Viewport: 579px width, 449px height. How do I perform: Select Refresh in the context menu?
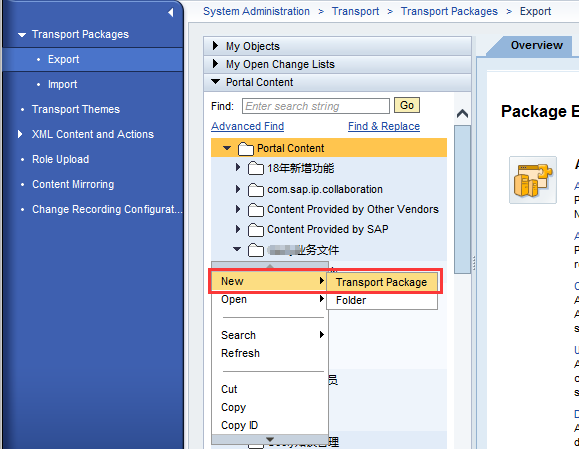point(240,353)
